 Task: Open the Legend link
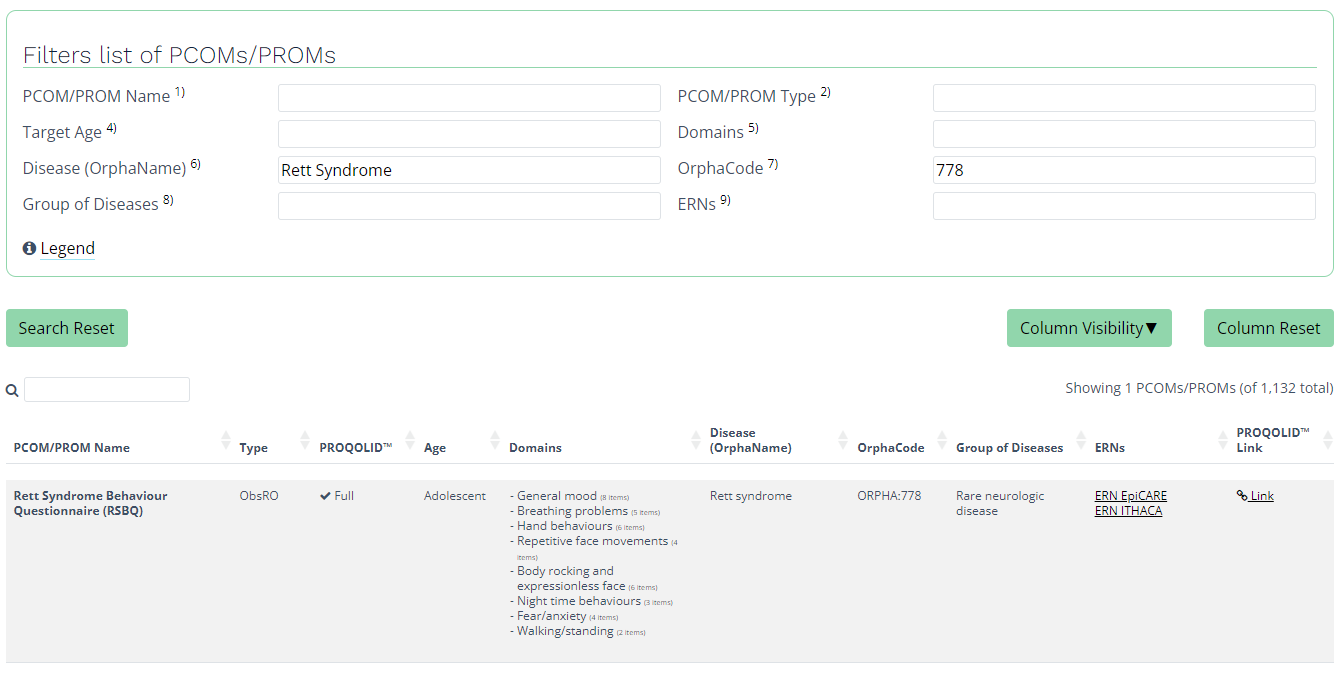(68, 248)
